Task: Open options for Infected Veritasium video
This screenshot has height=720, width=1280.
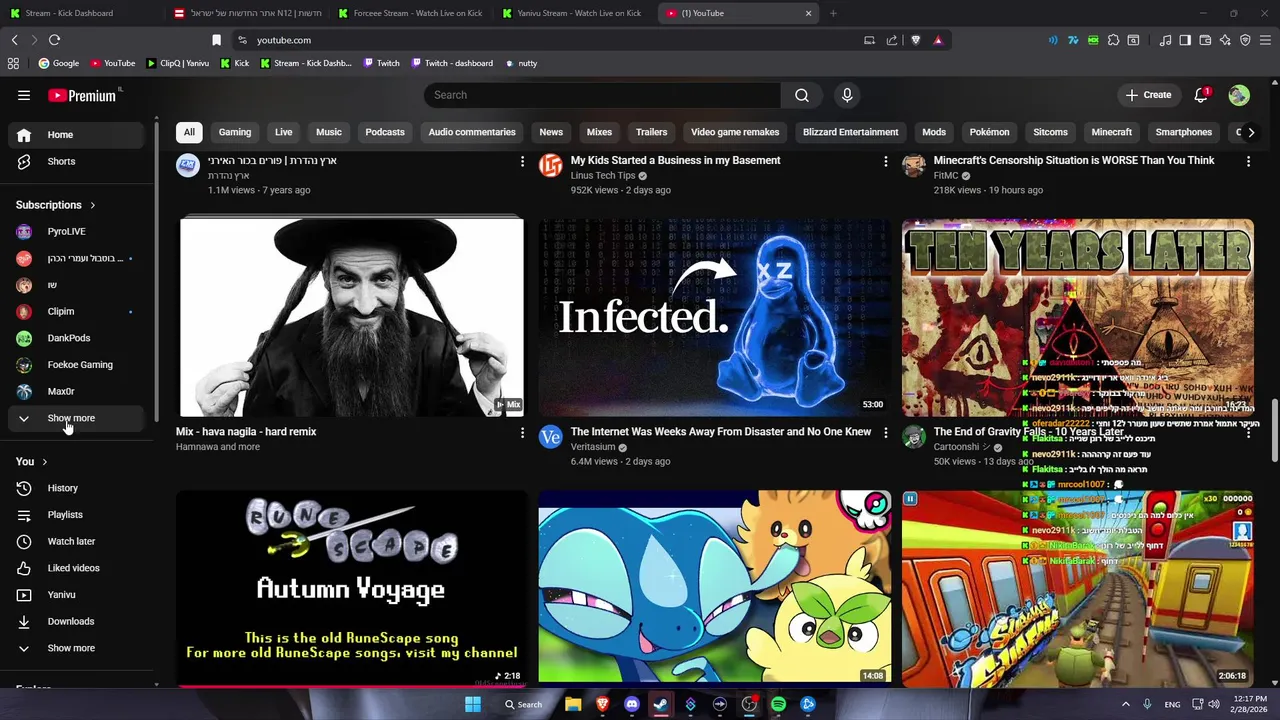Action: click(x=885, y=433)
